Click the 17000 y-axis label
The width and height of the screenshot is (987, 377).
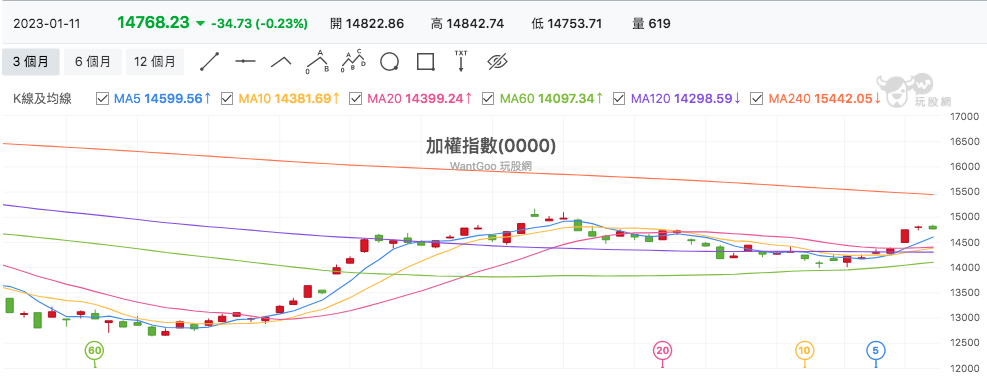coord(966,116)
